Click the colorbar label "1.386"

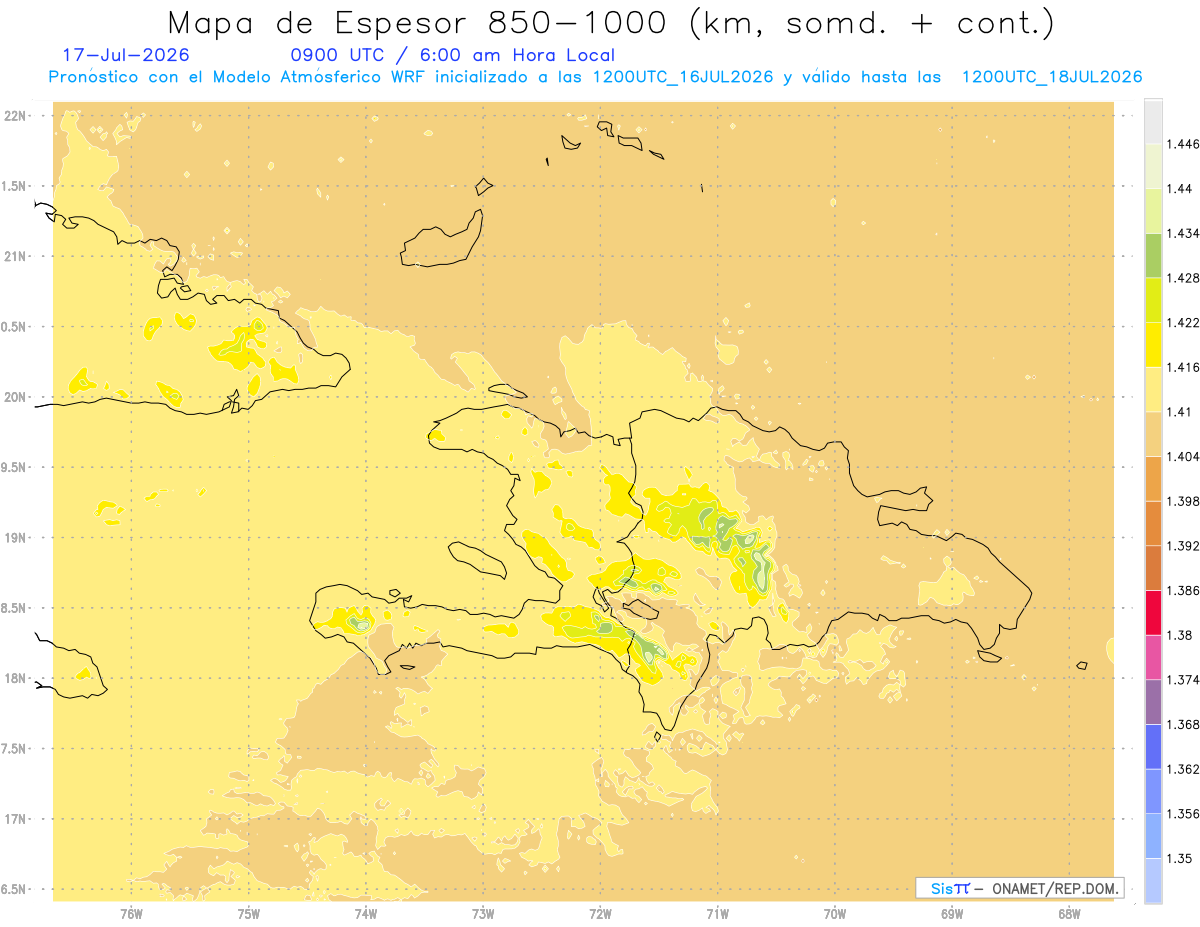pyautogui.click(x=1183, y=591)
